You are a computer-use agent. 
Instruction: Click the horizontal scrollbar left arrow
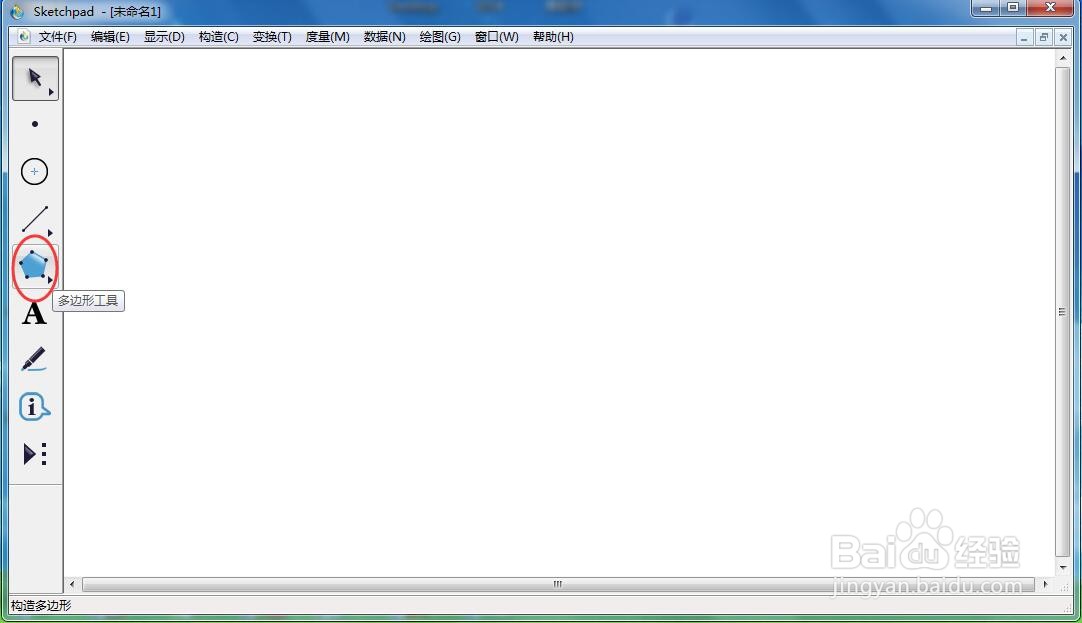coord(72,584)
